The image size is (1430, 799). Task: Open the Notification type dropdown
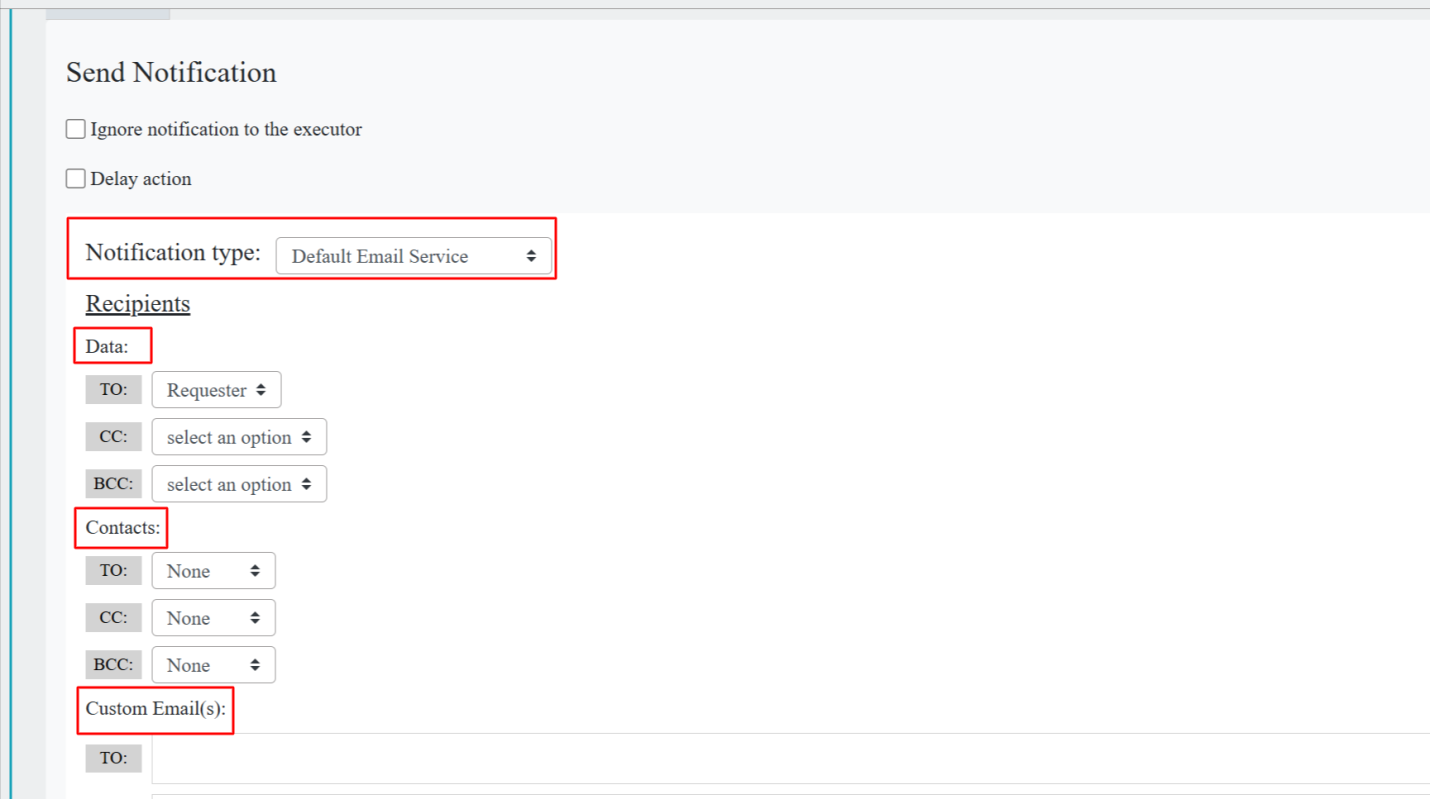pos(413,256)
